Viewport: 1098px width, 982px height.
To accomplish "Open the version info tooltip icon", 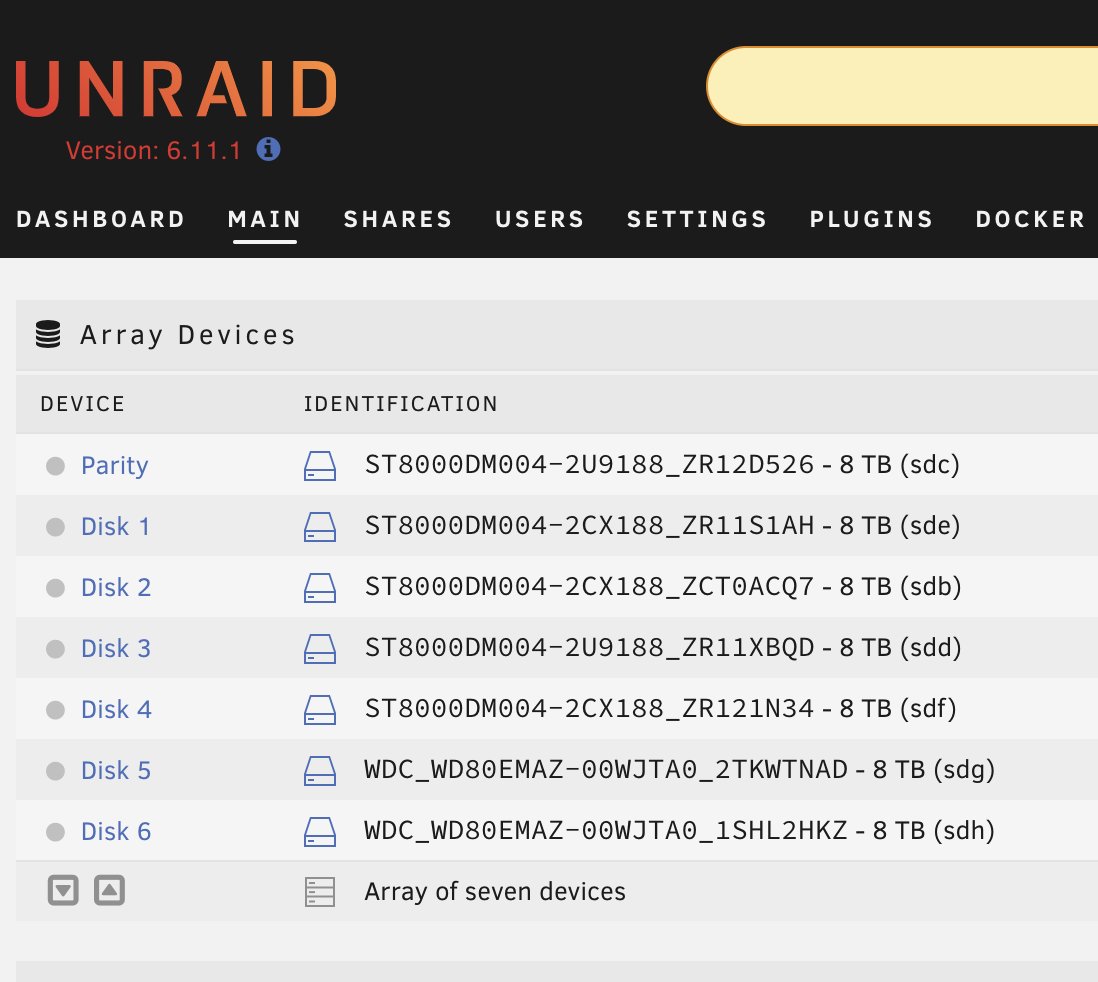I will point(266,150).
